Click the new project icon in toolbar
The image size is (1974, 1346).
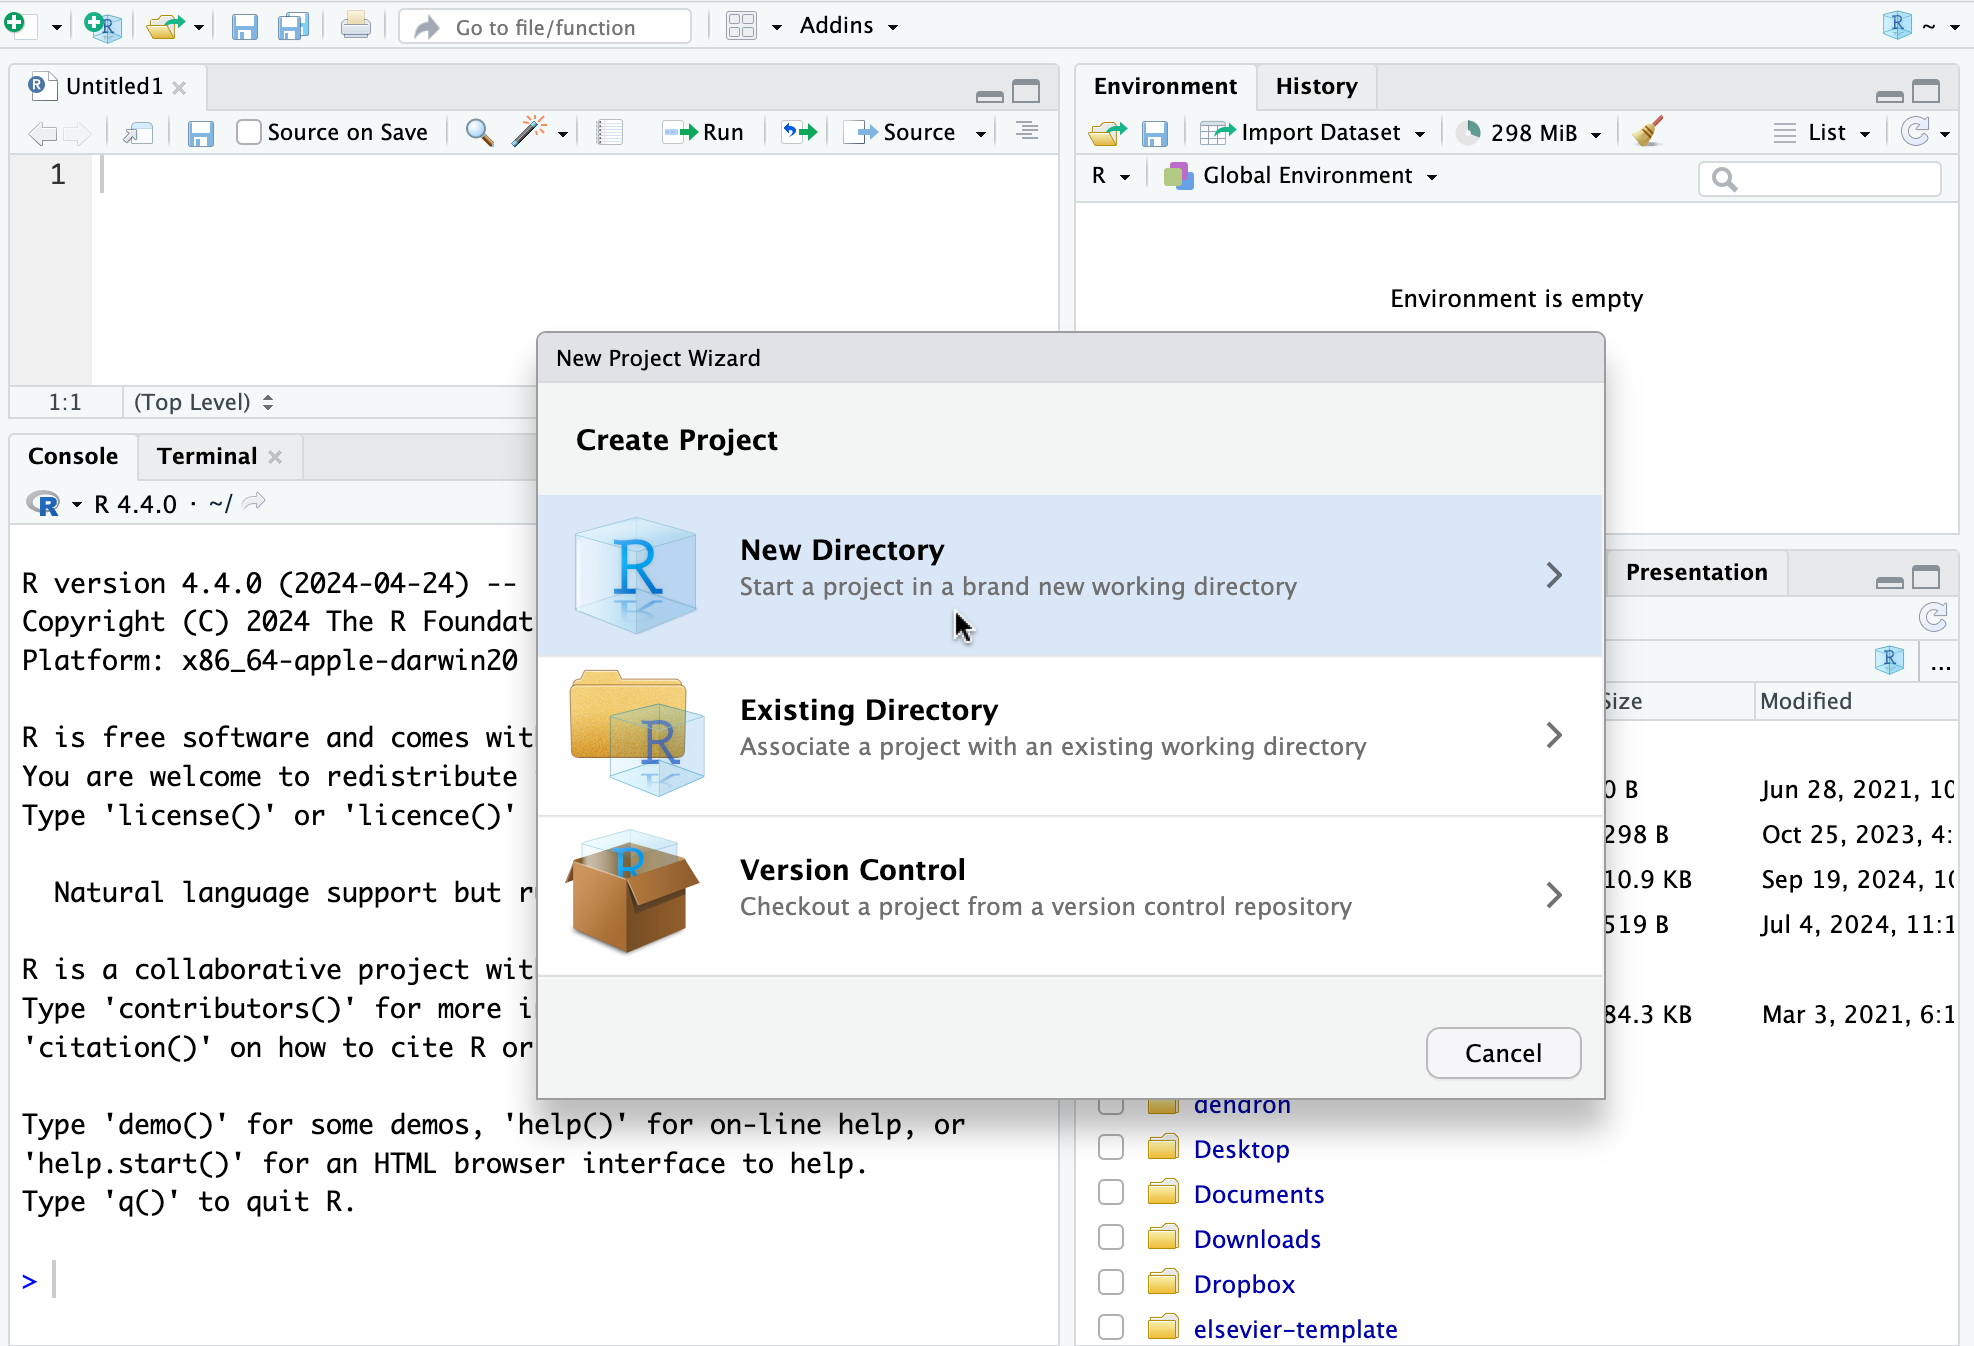pos(102,26)
